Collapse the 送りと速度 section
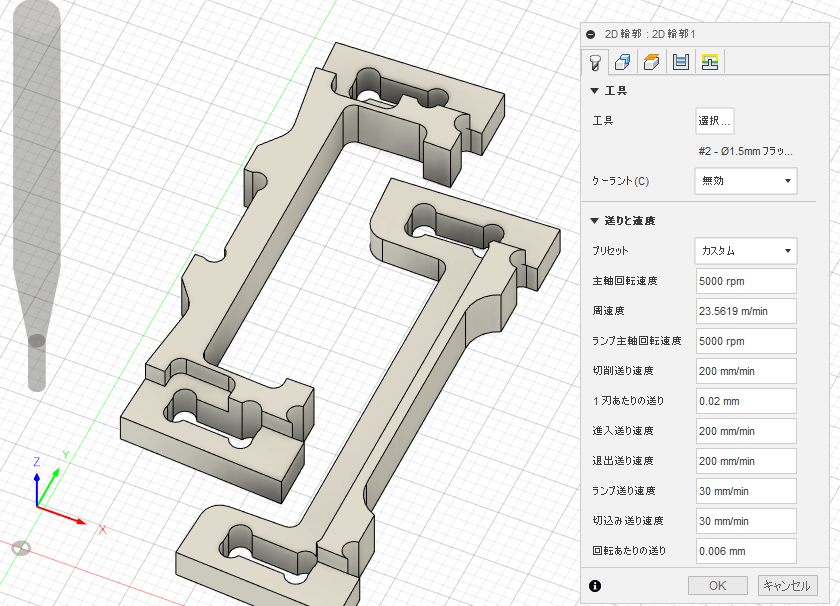 pos(594,221)
